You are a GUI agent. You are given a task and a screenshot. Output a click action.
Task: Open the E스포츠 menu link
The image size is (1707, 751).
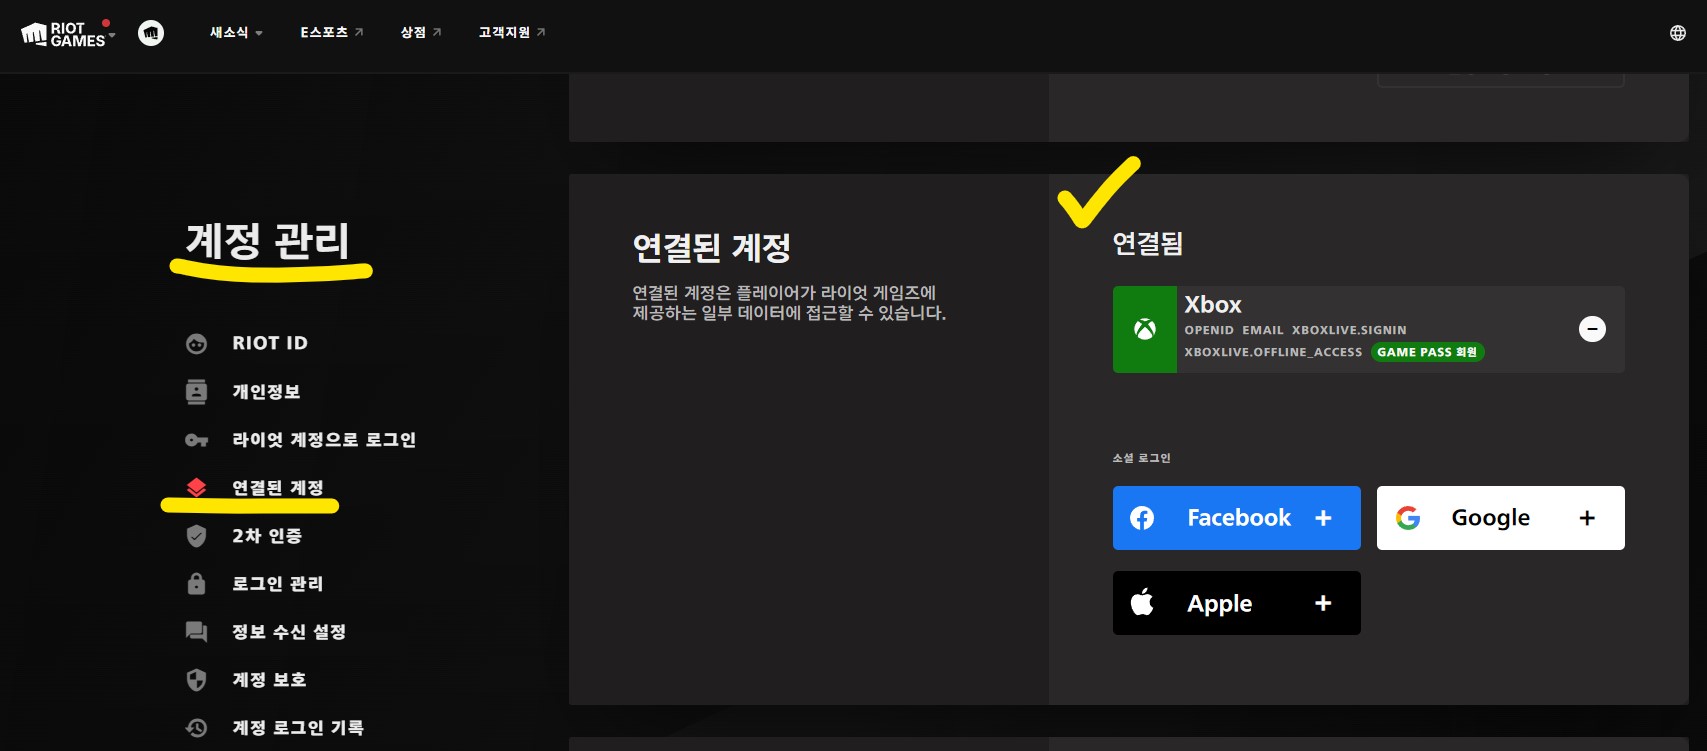point(332,33)
